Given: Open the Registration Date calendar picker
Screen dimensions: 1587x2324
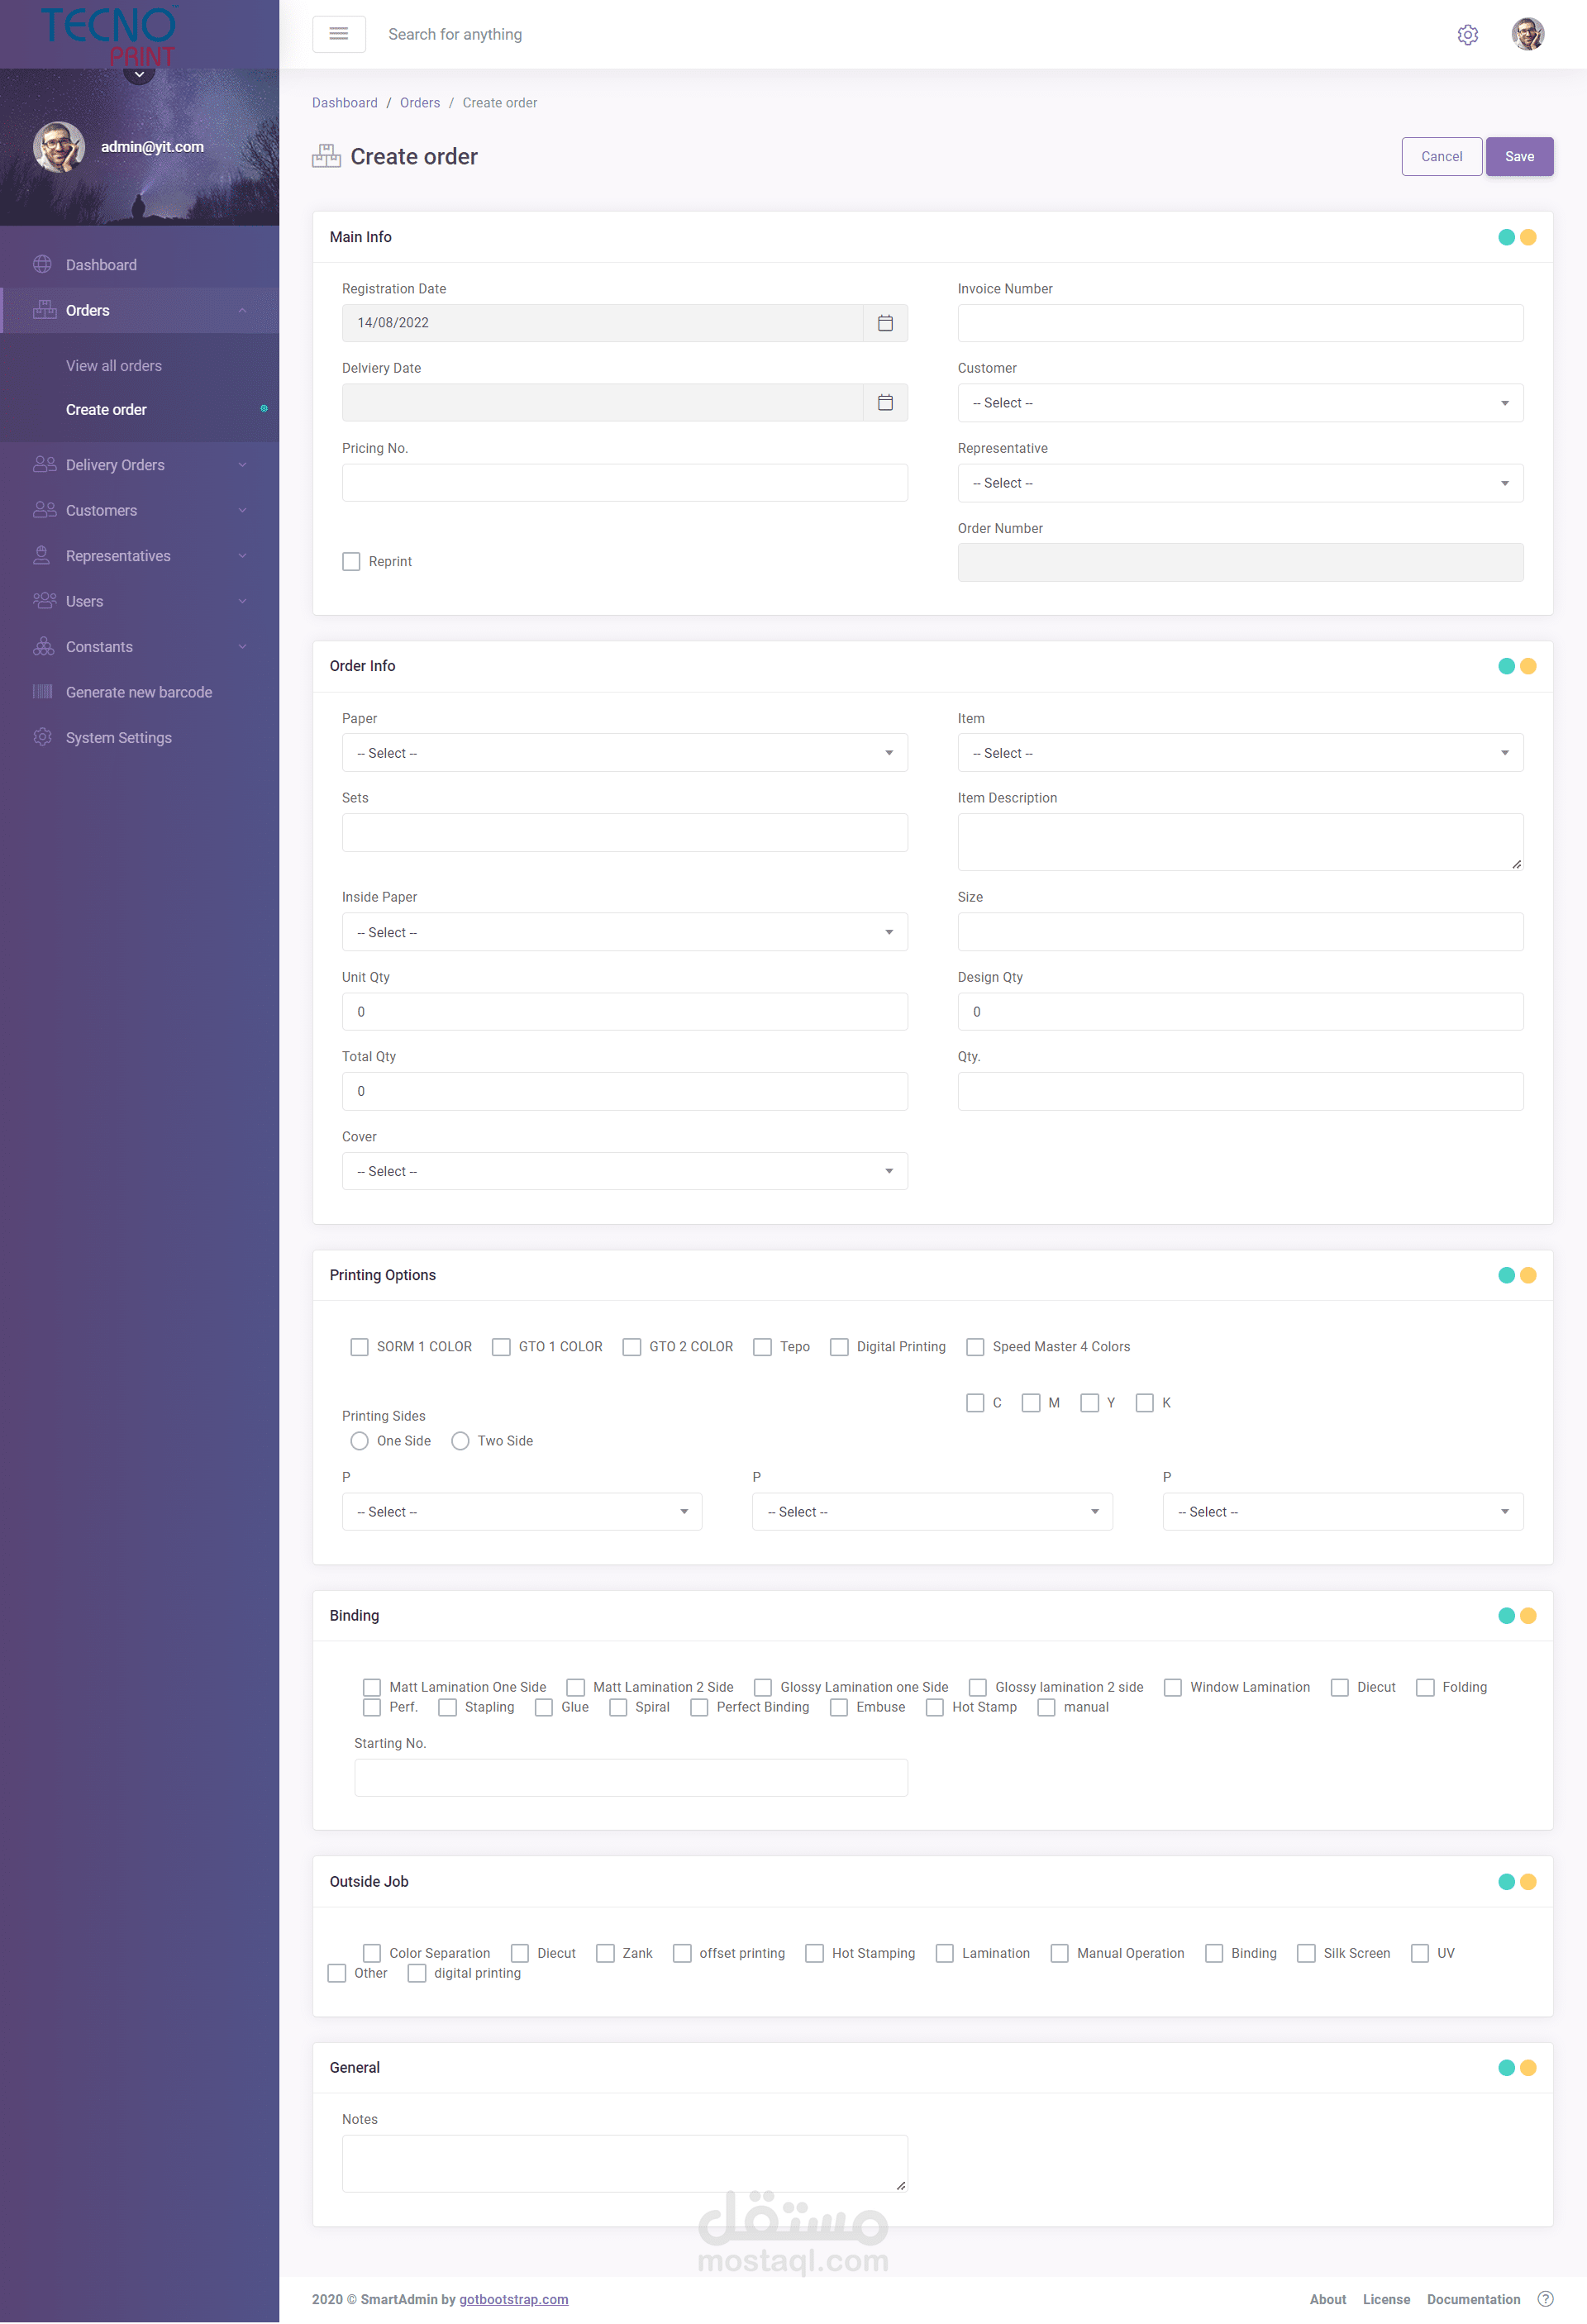Looking at the screenshot, I should click(885, 323).
